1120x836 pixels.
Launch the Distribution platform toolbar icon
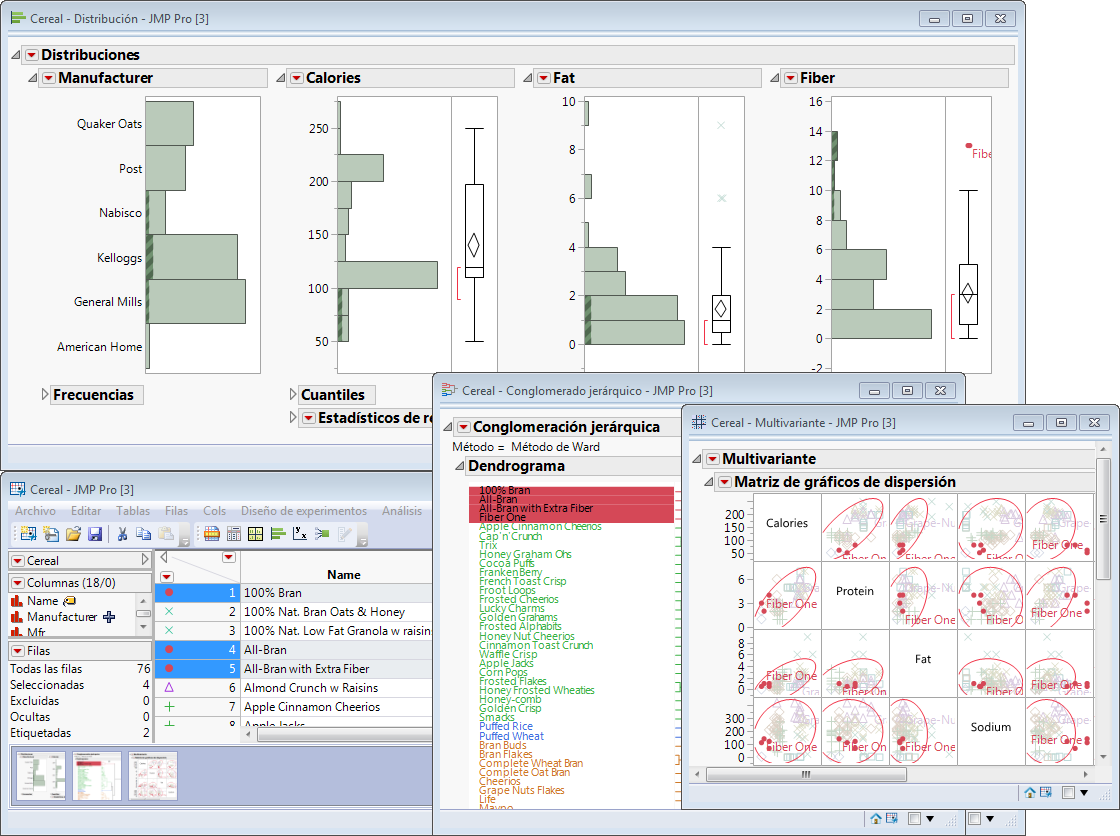tap(277, 534)
